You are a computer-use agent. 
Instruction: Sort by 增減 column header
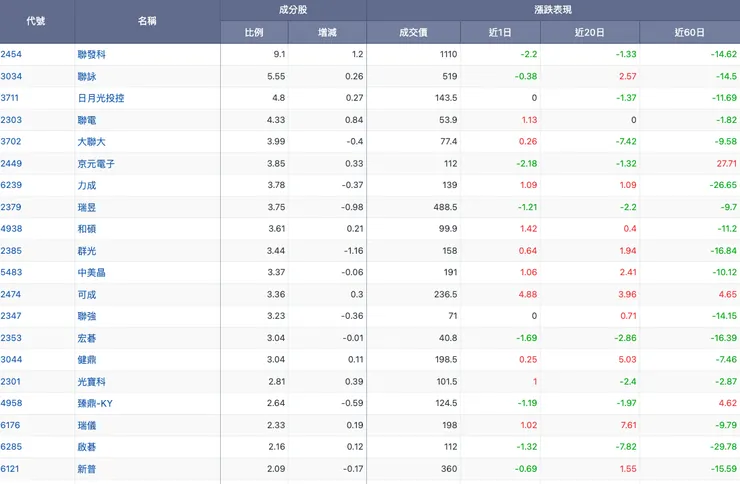point(327,33)
